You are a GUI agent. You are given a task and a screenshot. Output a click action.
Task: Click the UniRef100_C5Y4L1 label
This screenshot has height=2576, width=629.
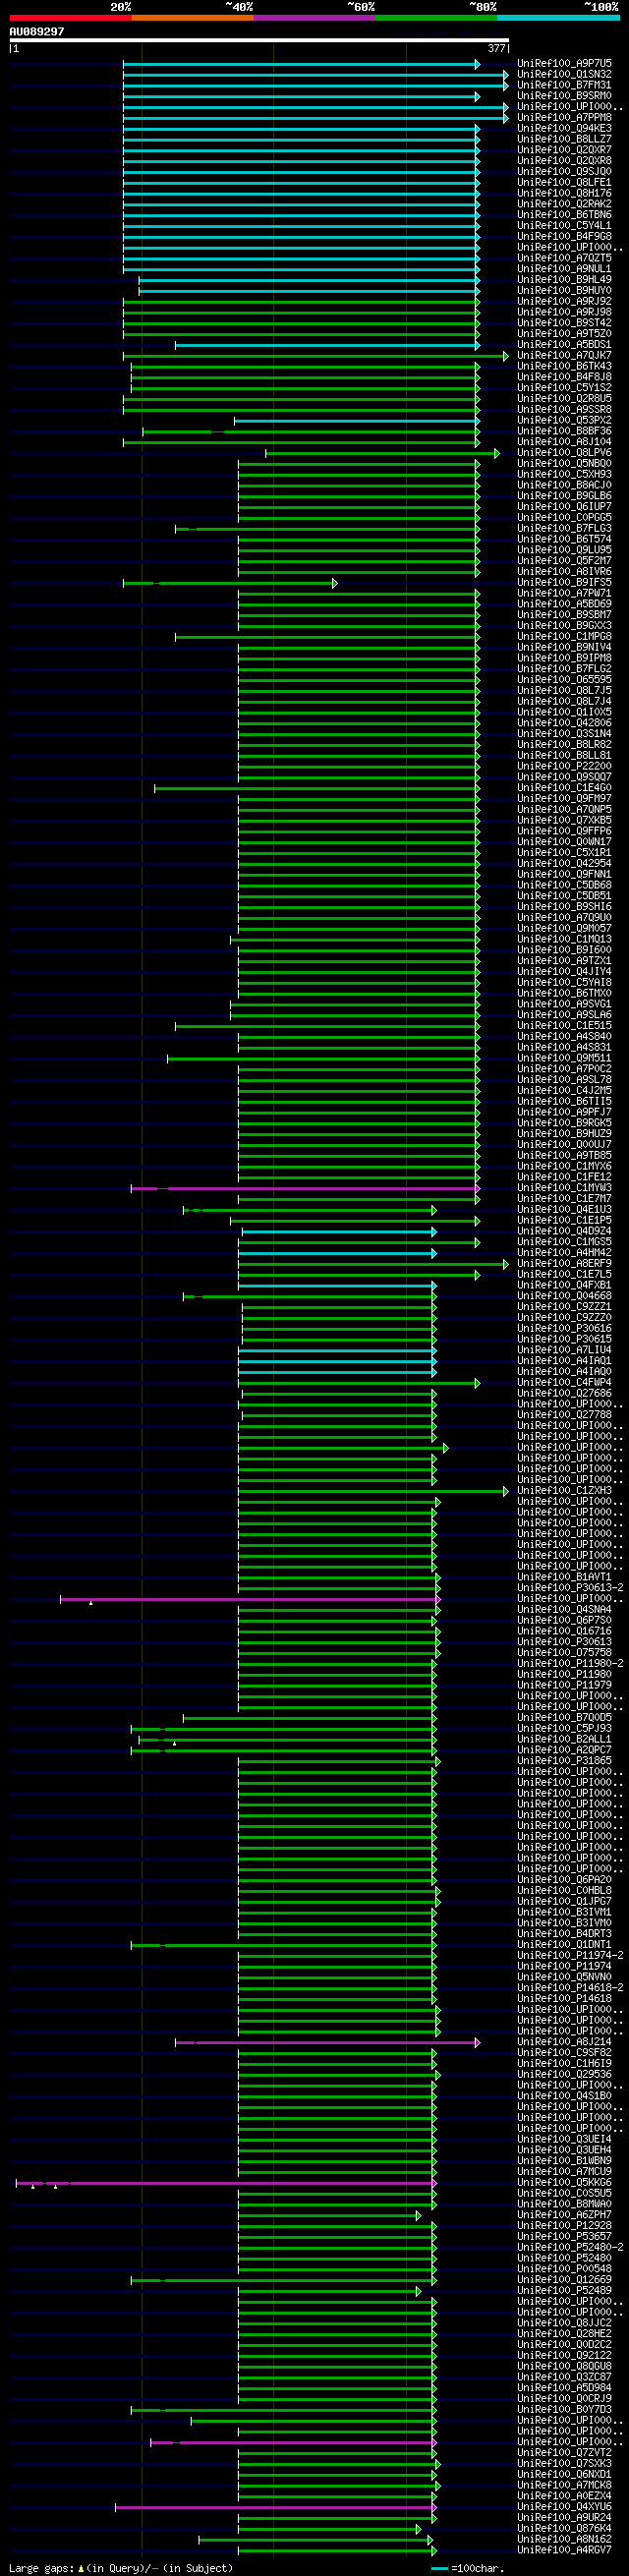pos(564,226)
